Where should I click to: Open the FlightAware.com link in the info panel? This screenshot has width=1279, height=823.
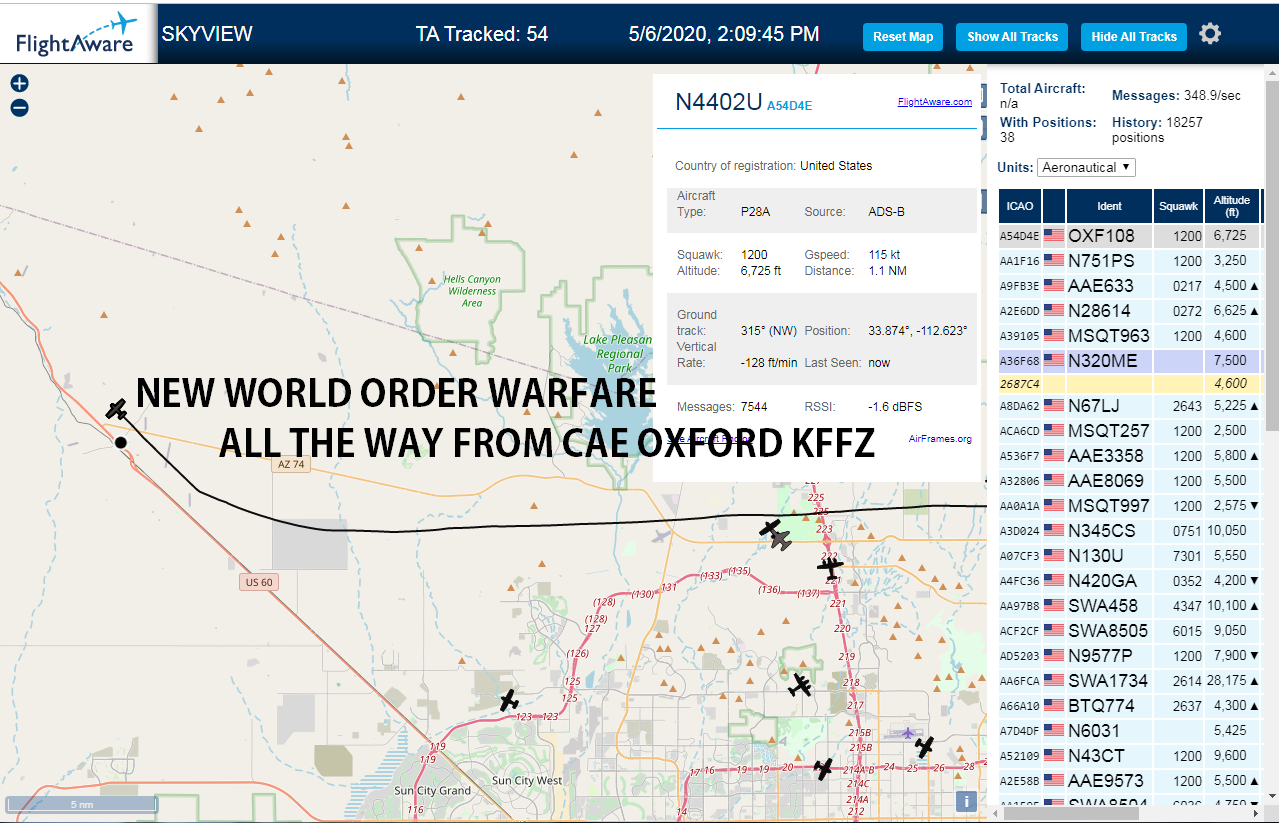pos(935,102)
